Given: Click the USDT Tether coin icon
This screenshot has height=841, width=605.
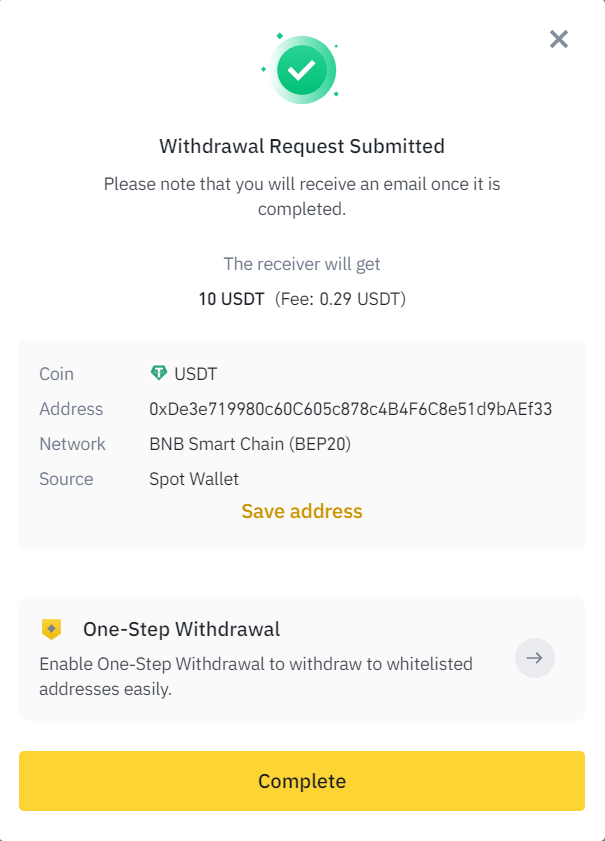Looking at the screenshot, I should click(x=159, y=373).
